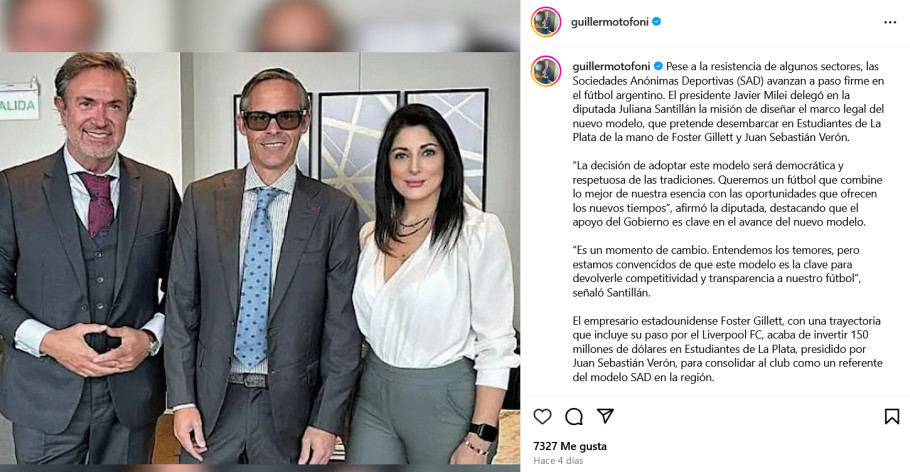Image resolution: width=910 pixels, height=472 pixels.
Task: Open comments via the speech bubble icon
Action: point(574,416)
